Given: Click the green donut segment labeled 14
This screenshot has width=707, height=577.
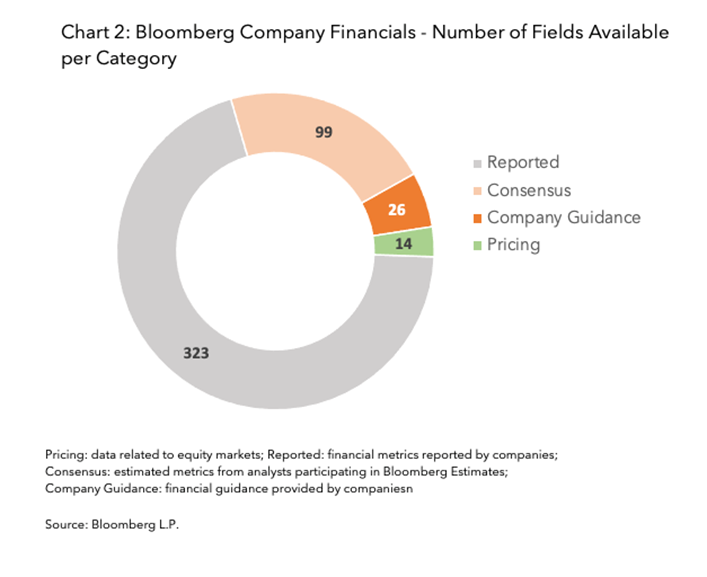Looking at the screenshot, I should [x=404, y=243].
